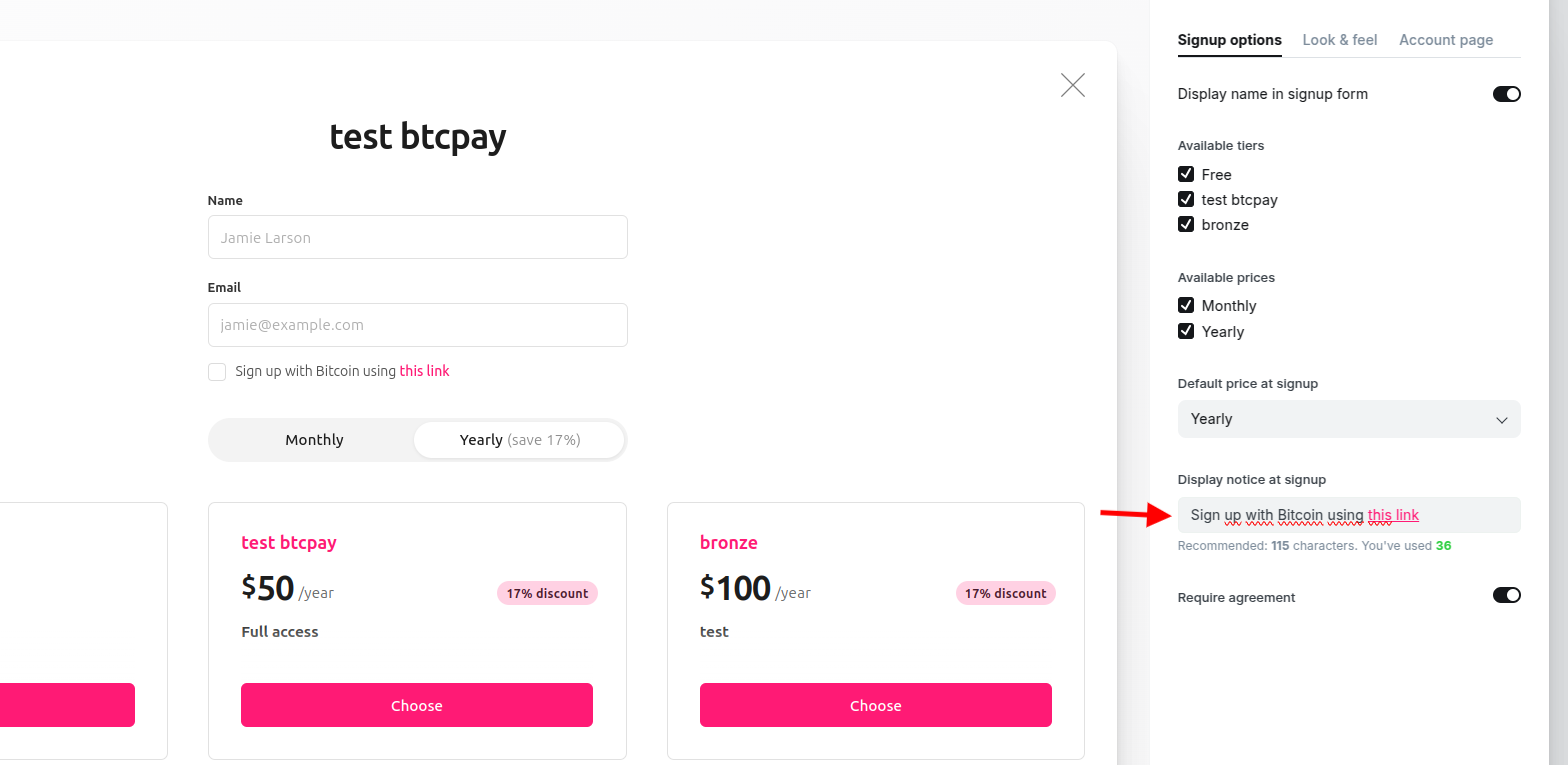The image size is (1568, 765).
Task: Choose the bronze $100 yearly plan
Action: pos(875,705)
